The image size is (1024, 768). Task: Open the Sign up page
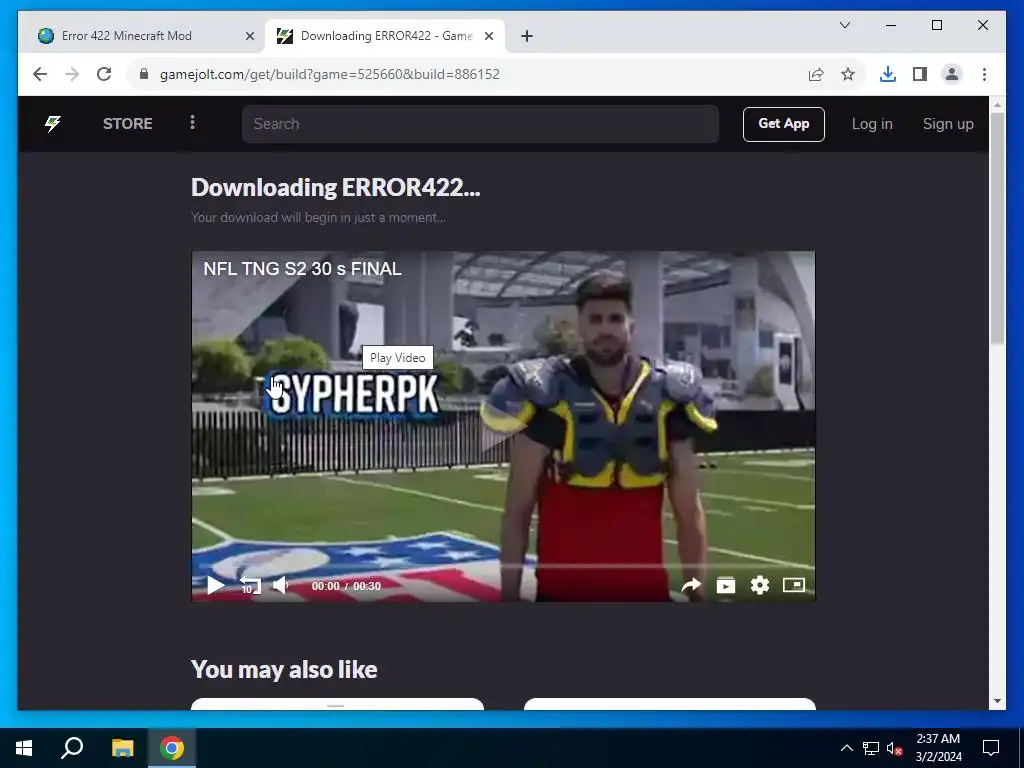(948, 124)
